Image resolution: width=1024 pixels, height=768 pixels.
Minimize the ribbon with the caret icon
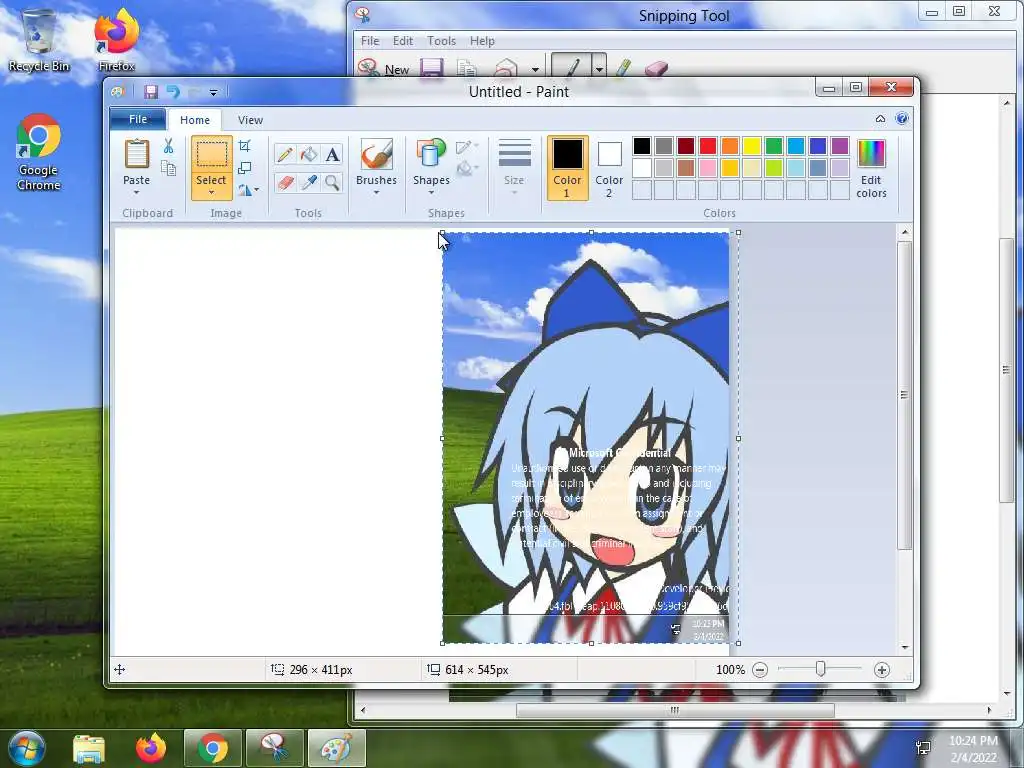[880, 119]
